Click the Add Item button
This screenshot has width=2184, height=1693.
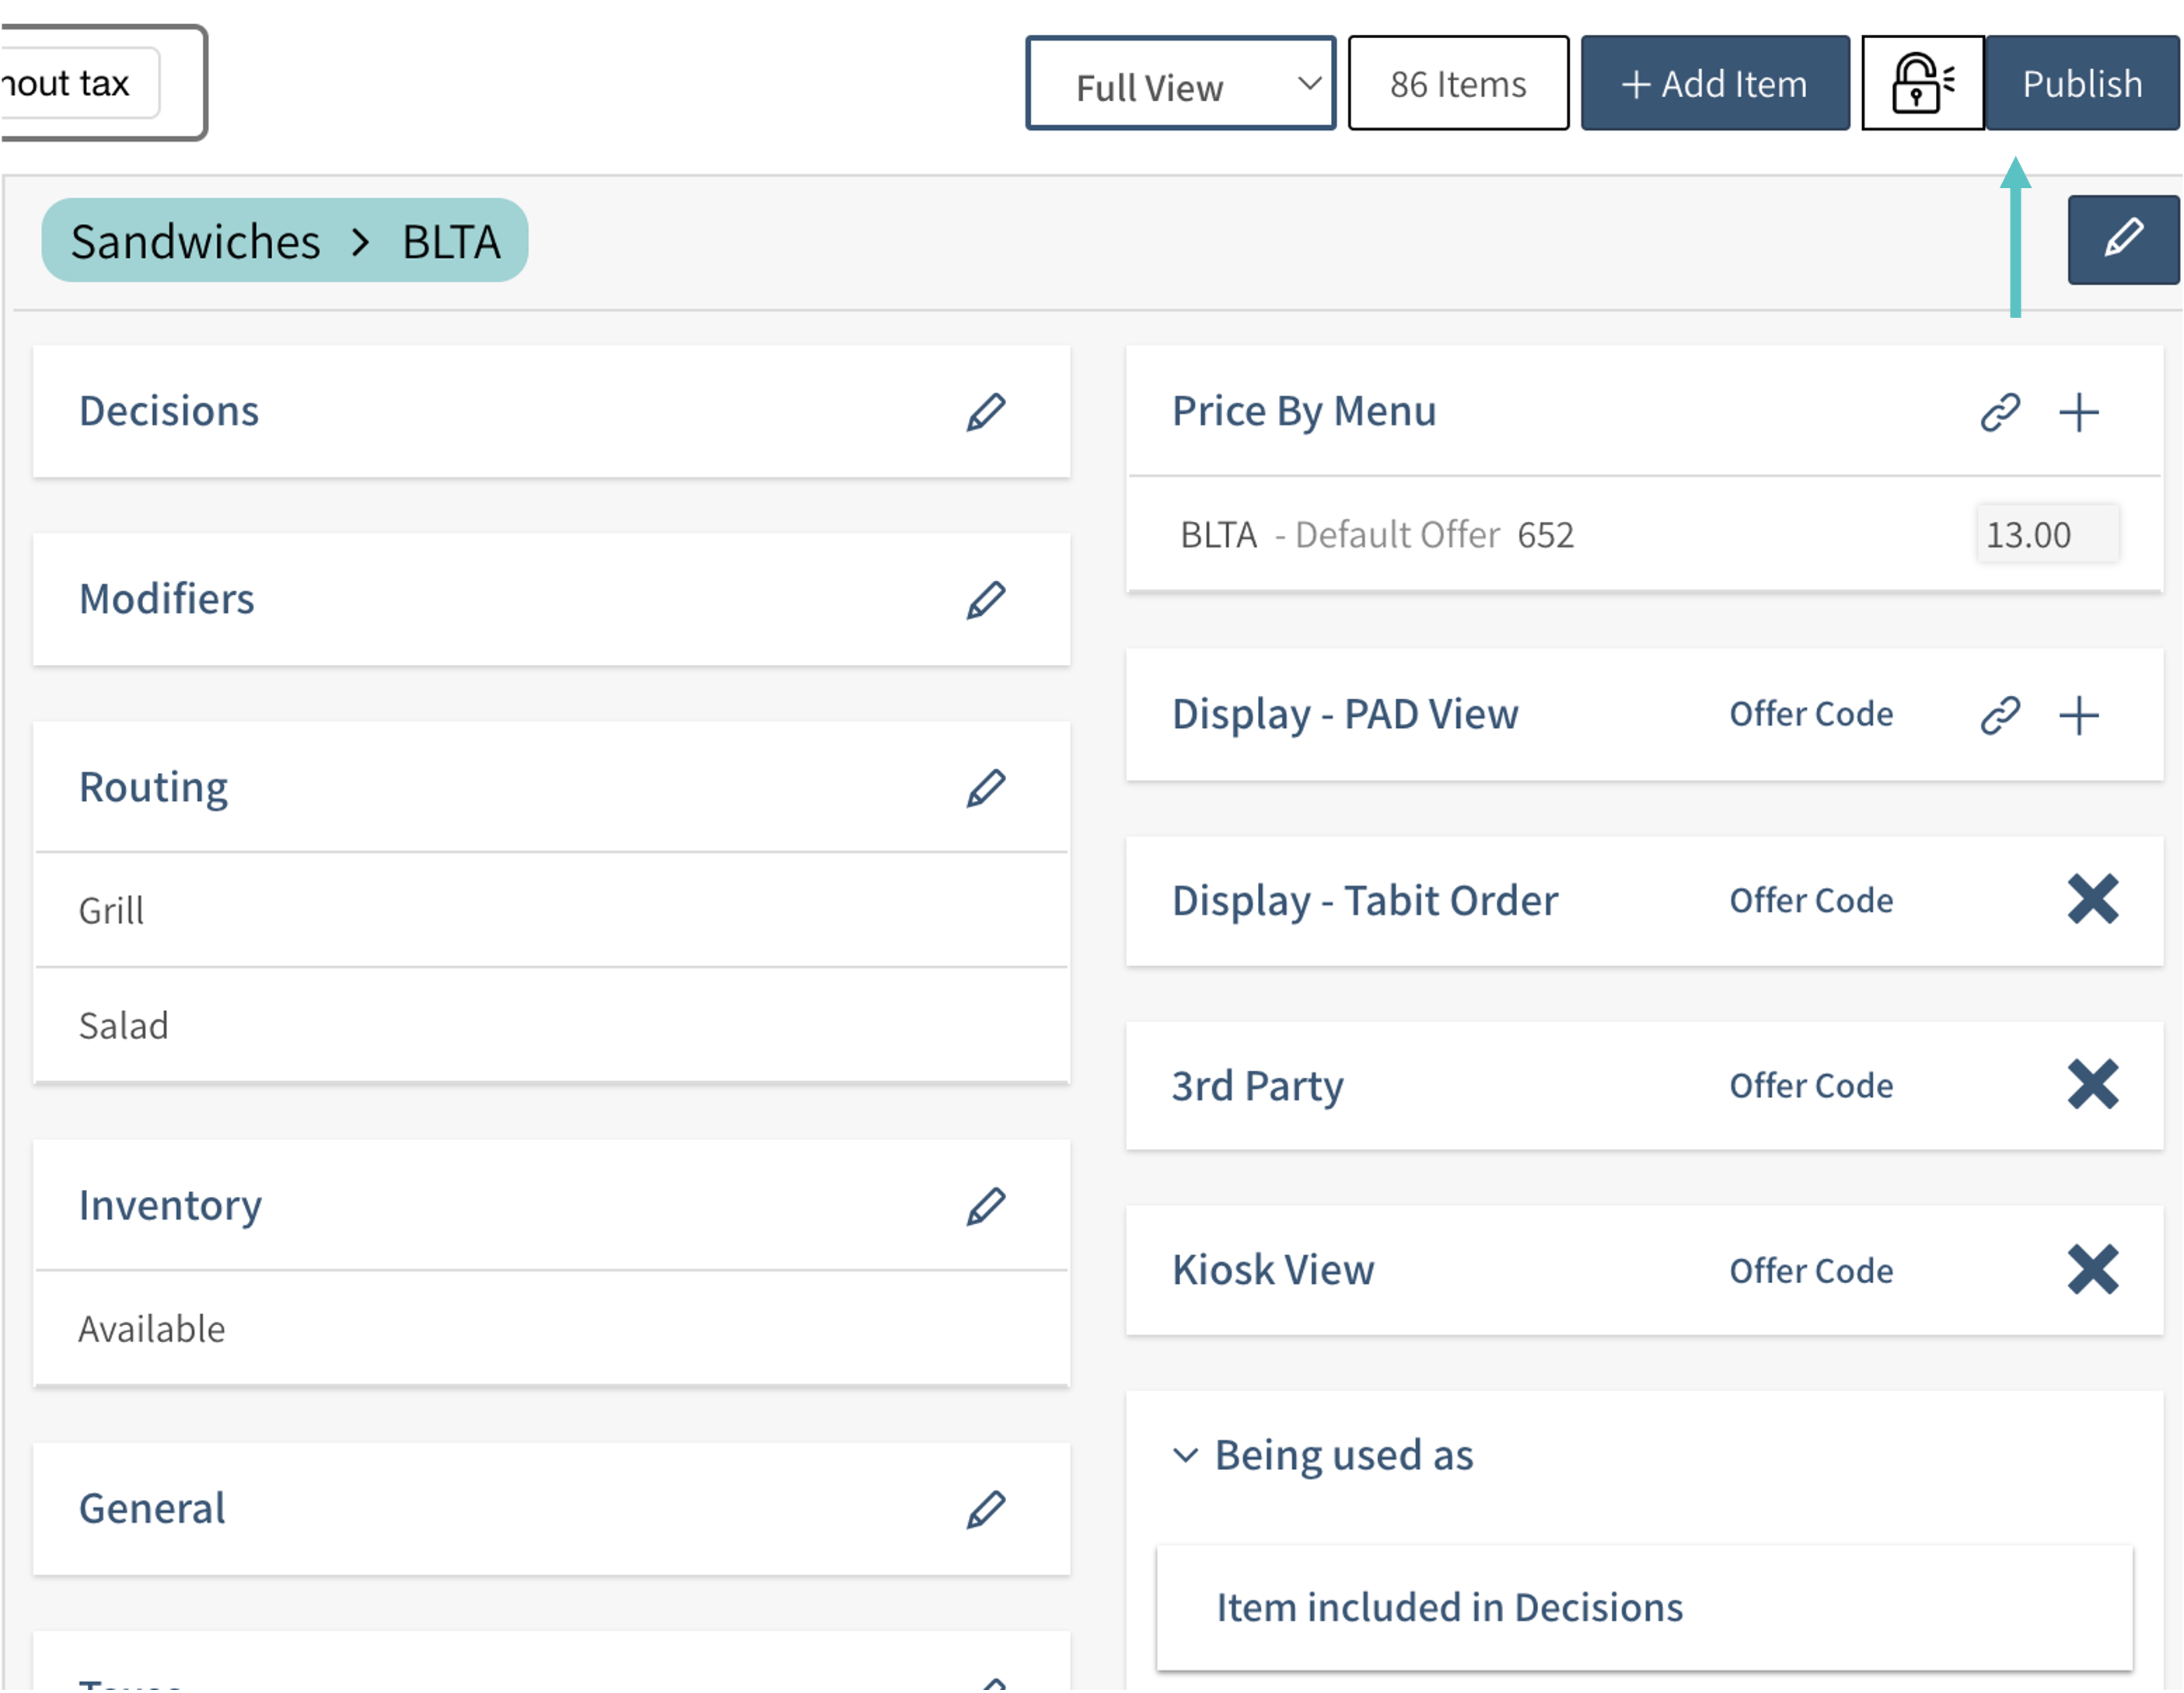coord(1714,84)
